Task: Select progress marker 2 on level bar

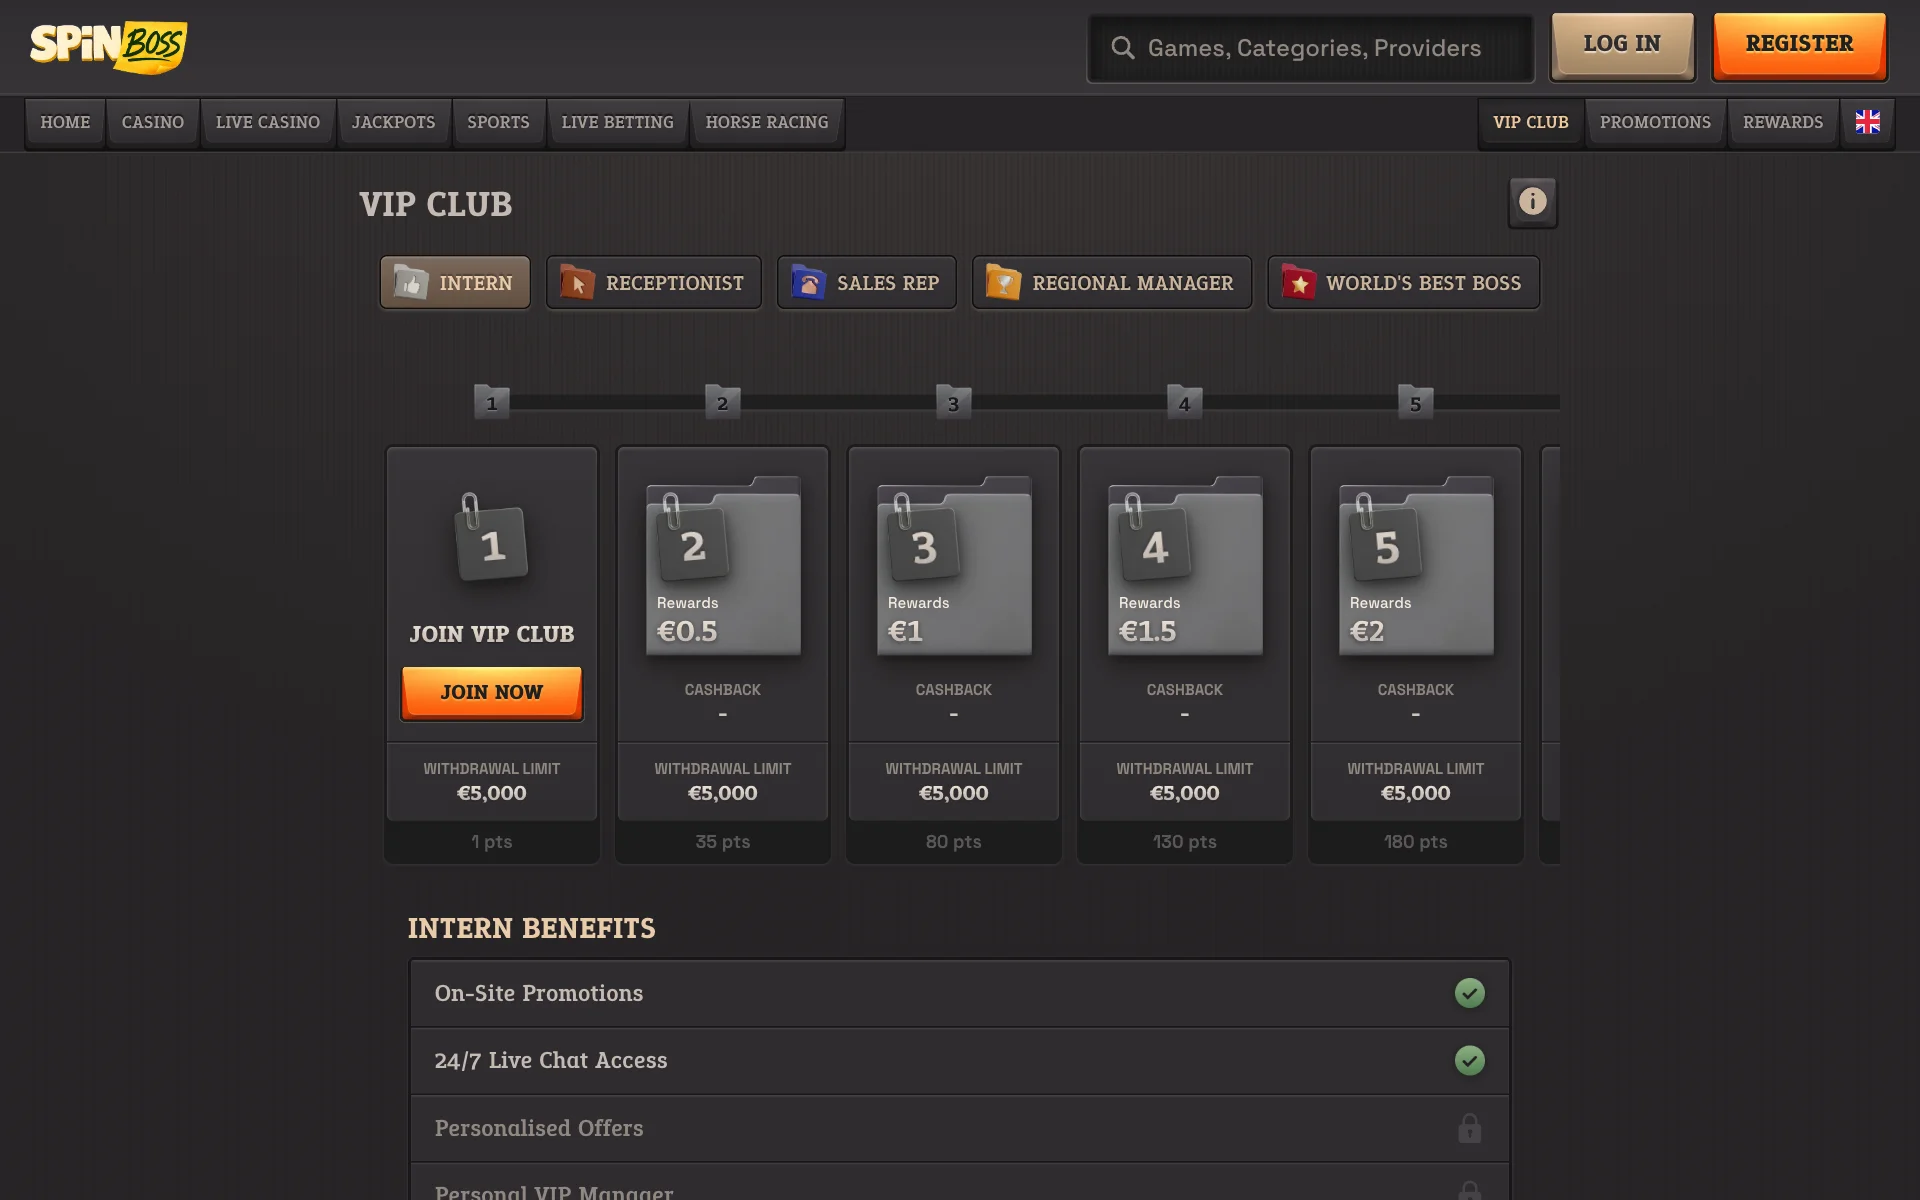Action: tap(722, 402)
